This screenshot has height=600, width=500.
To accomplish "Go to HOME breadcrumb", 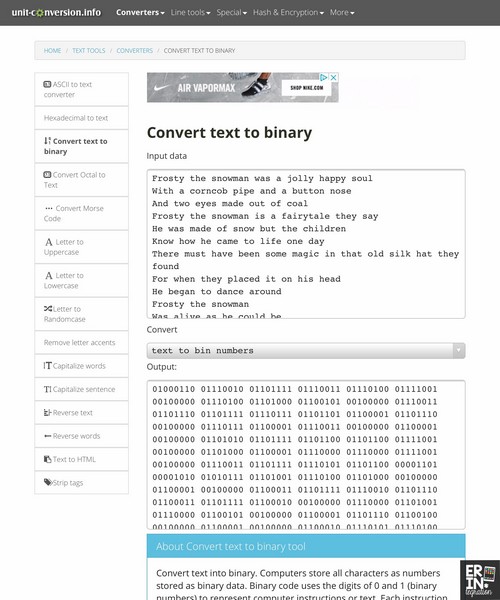I will click(x=52, y=51).
